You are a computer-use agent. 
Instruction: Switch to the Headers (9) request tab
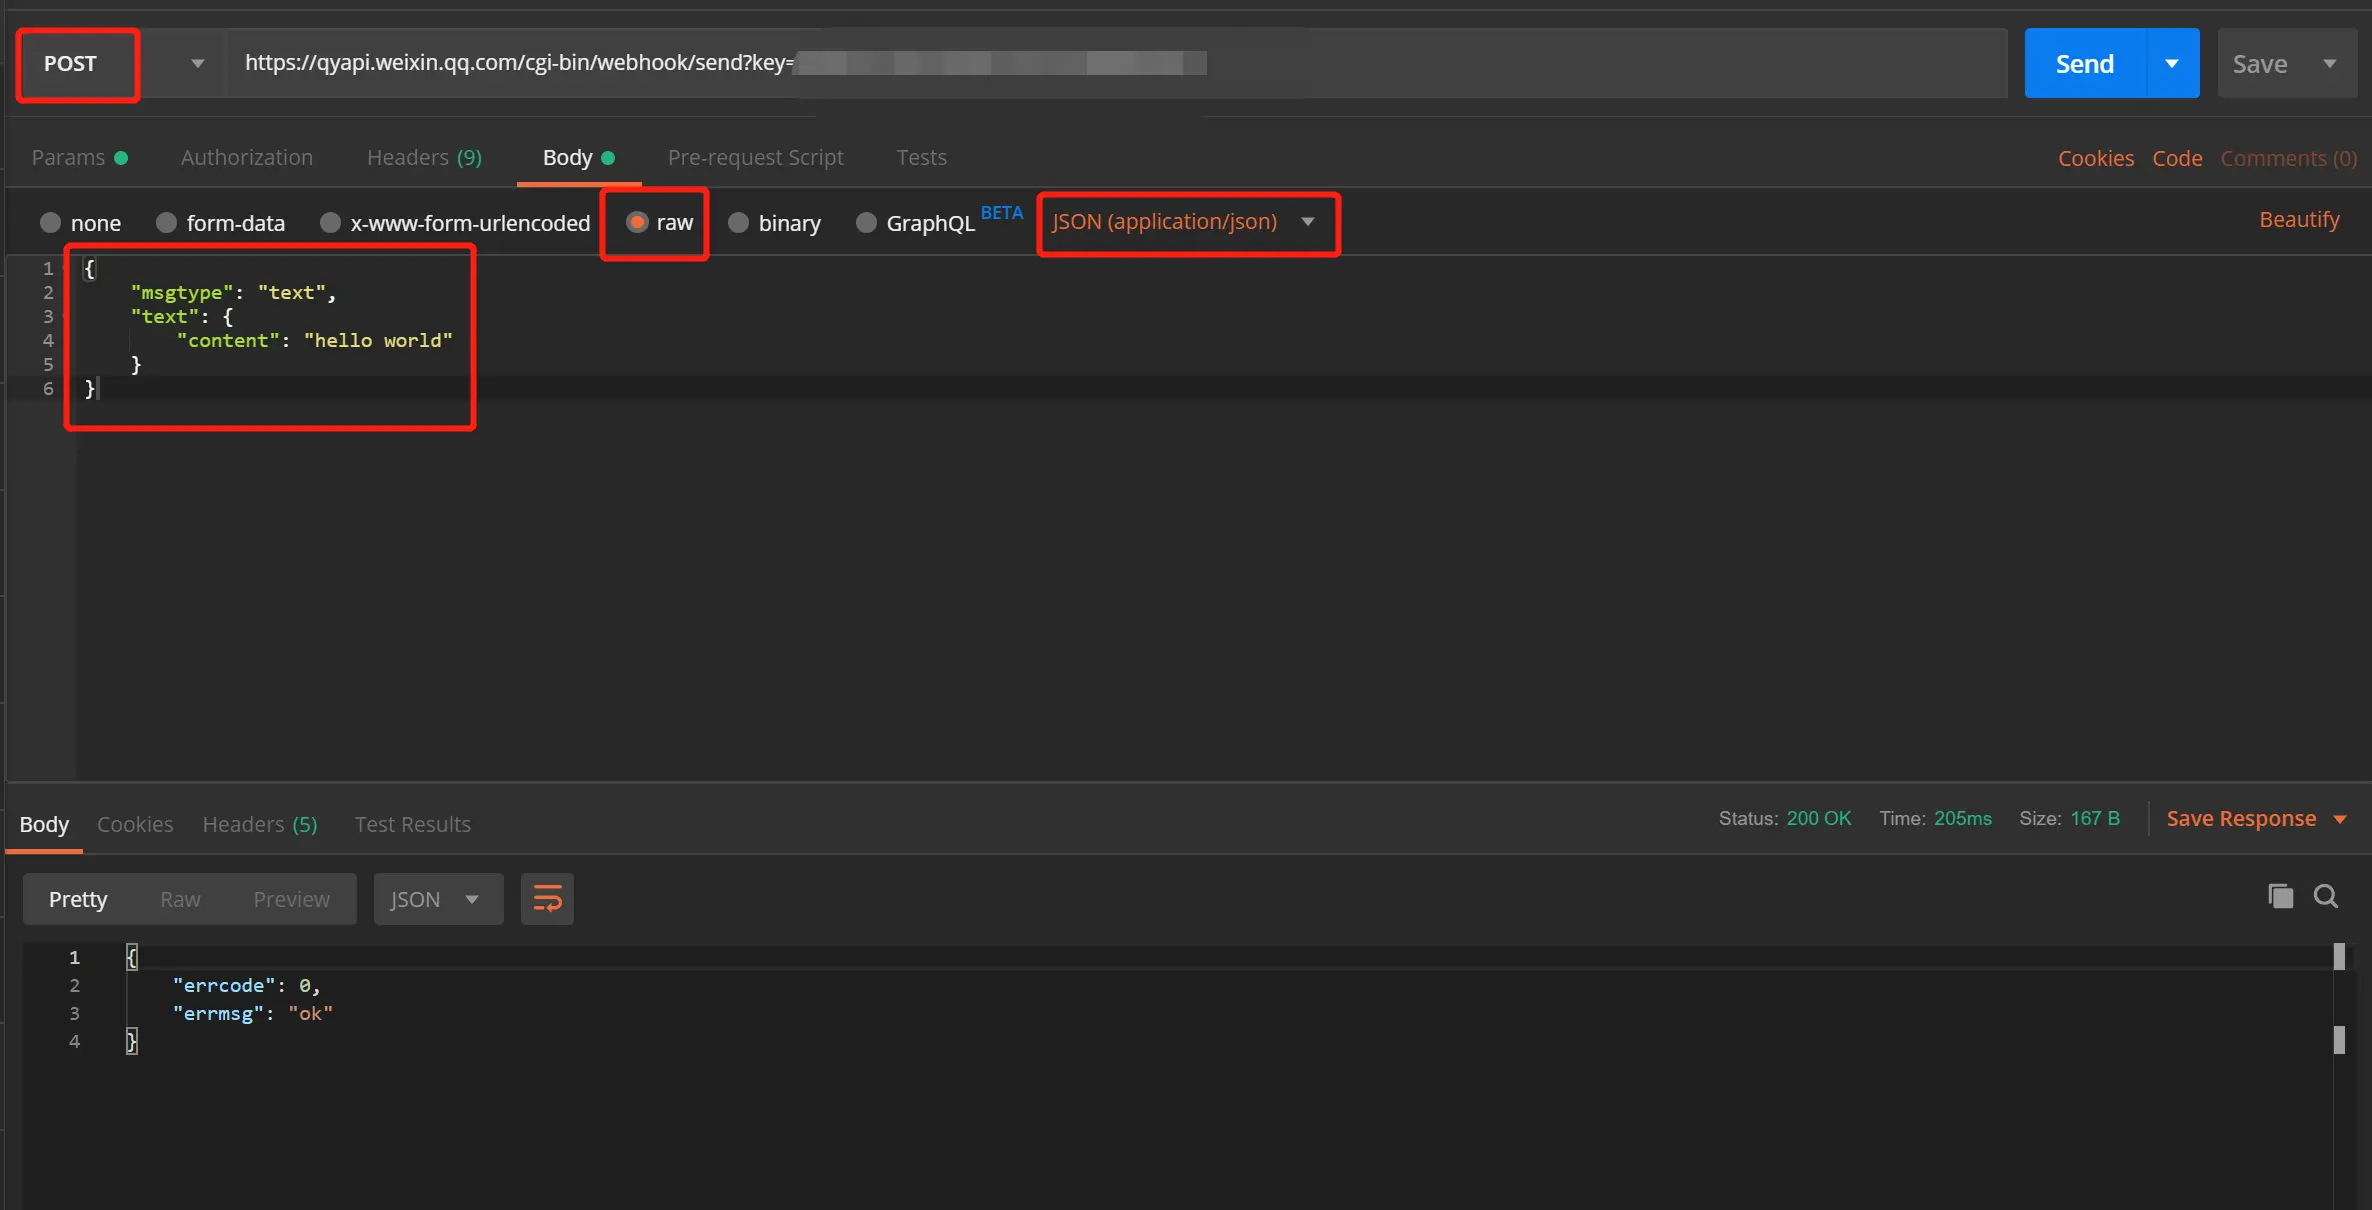[424, 157]
